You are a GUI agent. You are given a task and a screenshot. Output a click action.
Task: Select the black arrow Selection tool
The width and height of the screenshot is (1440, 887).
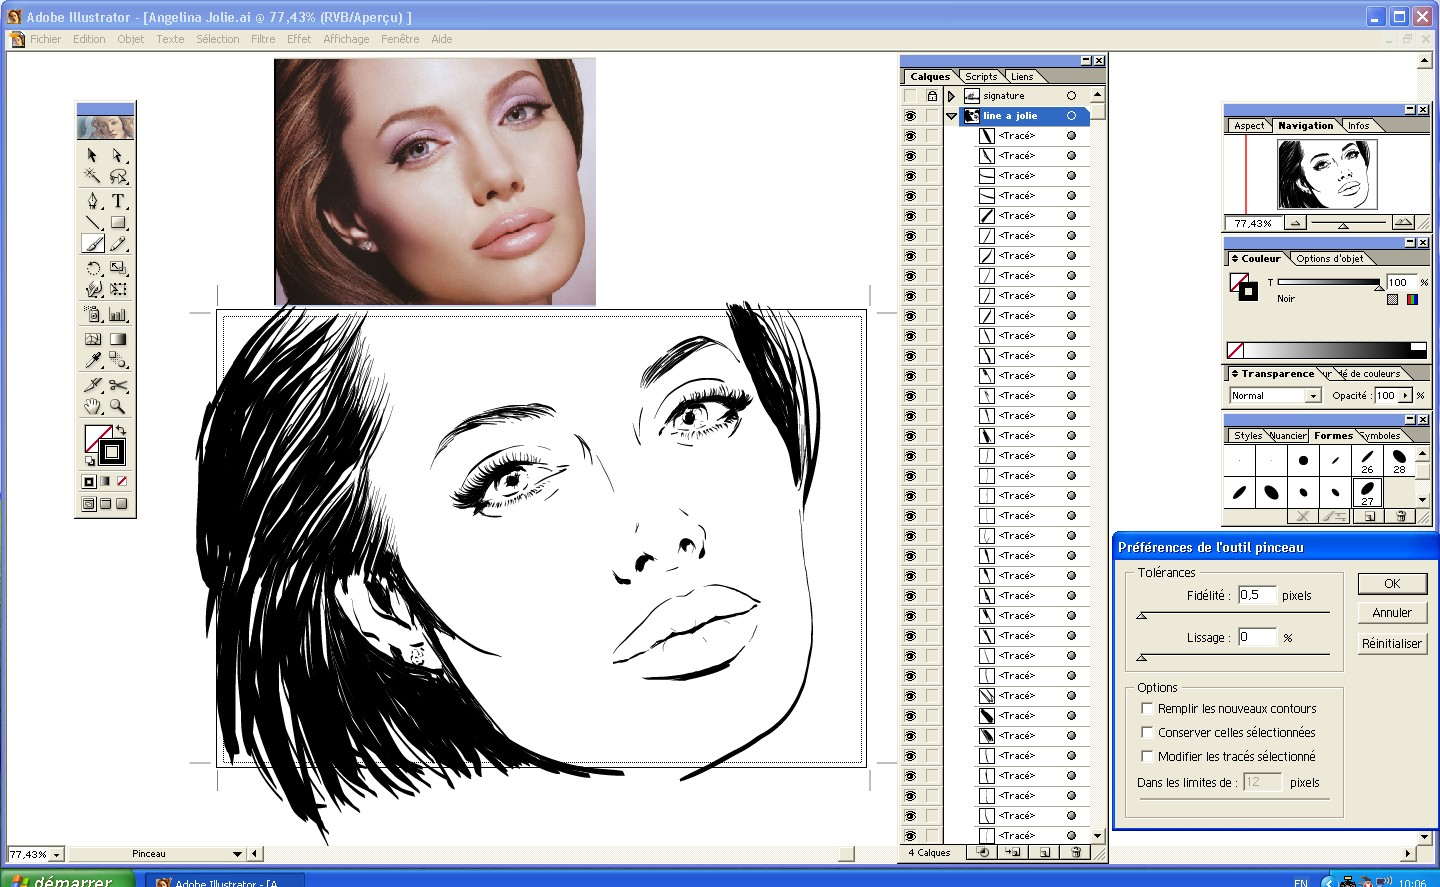(x=93, y=156)
